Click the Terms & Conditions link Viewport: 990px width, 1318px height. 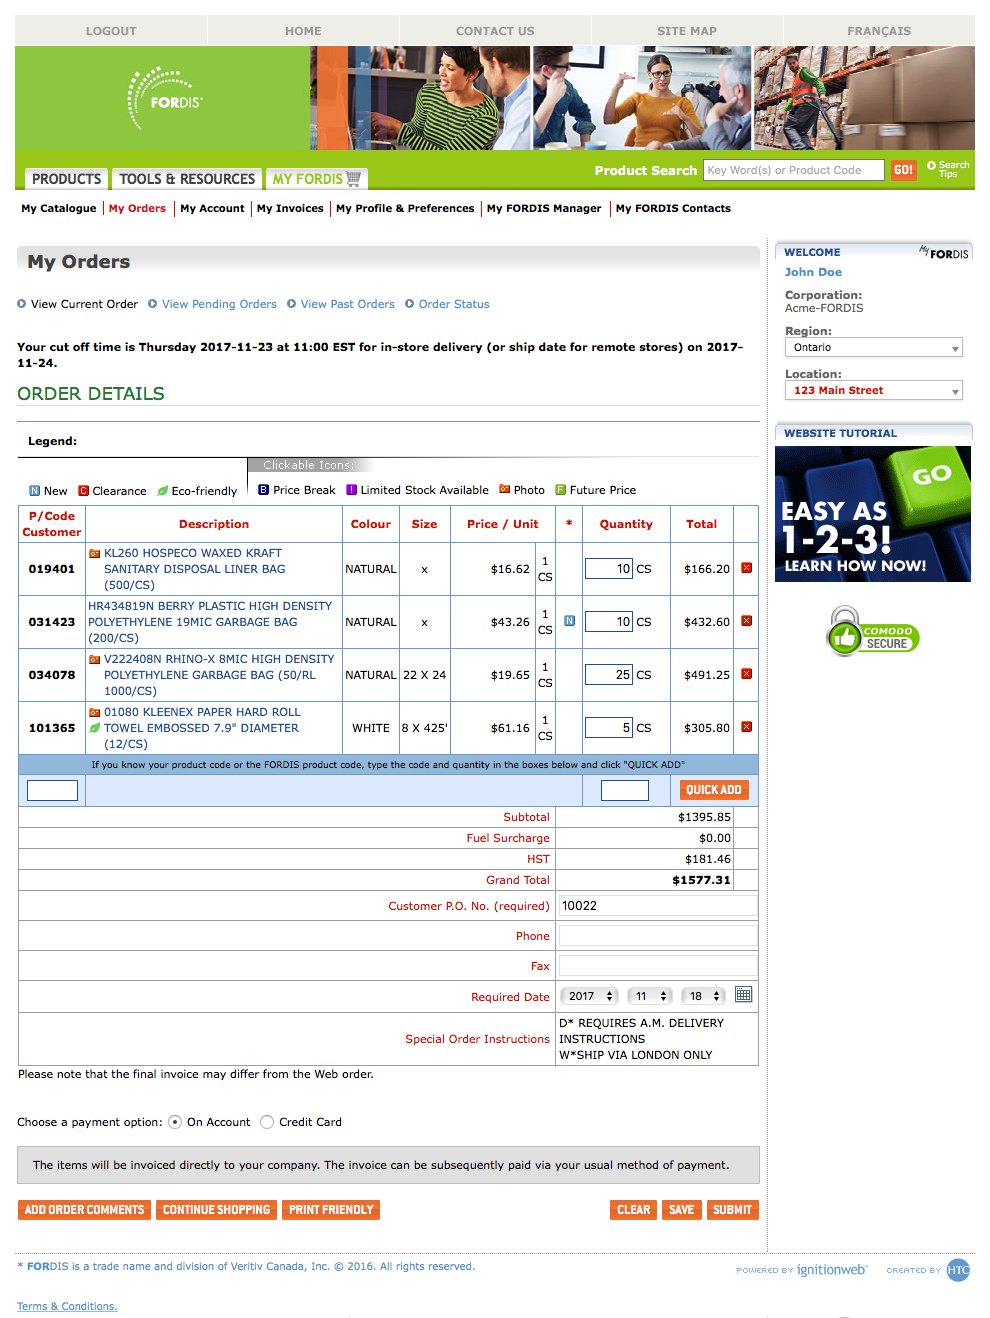(x=67, y=1306)
